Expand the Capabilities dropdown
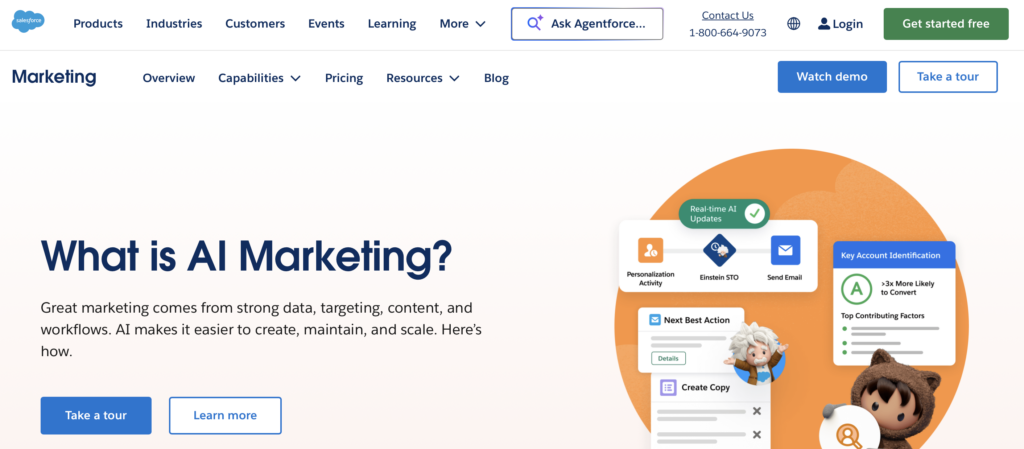This screenshot has width=1024, height=449. [x=259, y=78]
